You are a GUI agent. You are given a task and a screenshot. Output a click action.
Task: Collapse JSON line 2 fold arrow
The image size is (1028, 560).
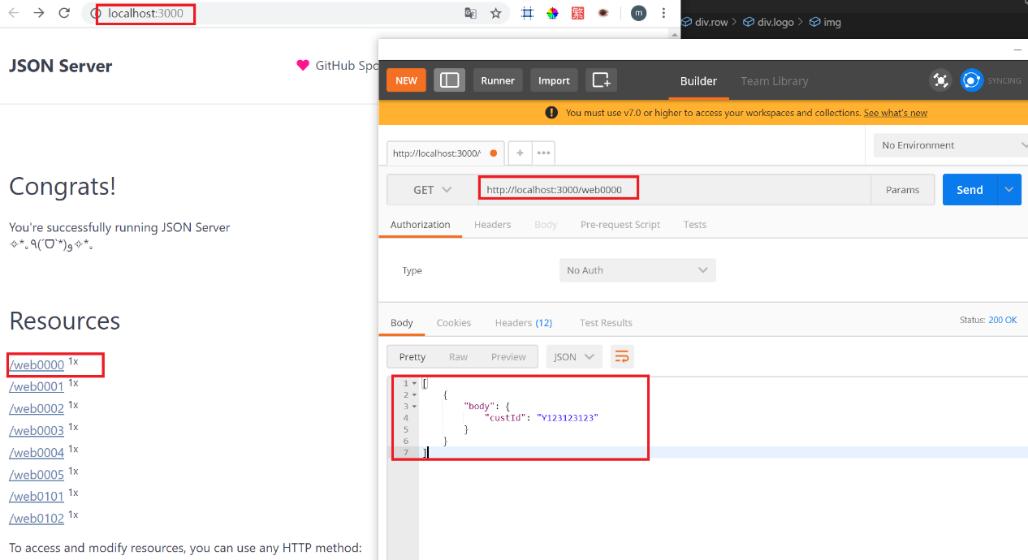click(x=414, y=395)
